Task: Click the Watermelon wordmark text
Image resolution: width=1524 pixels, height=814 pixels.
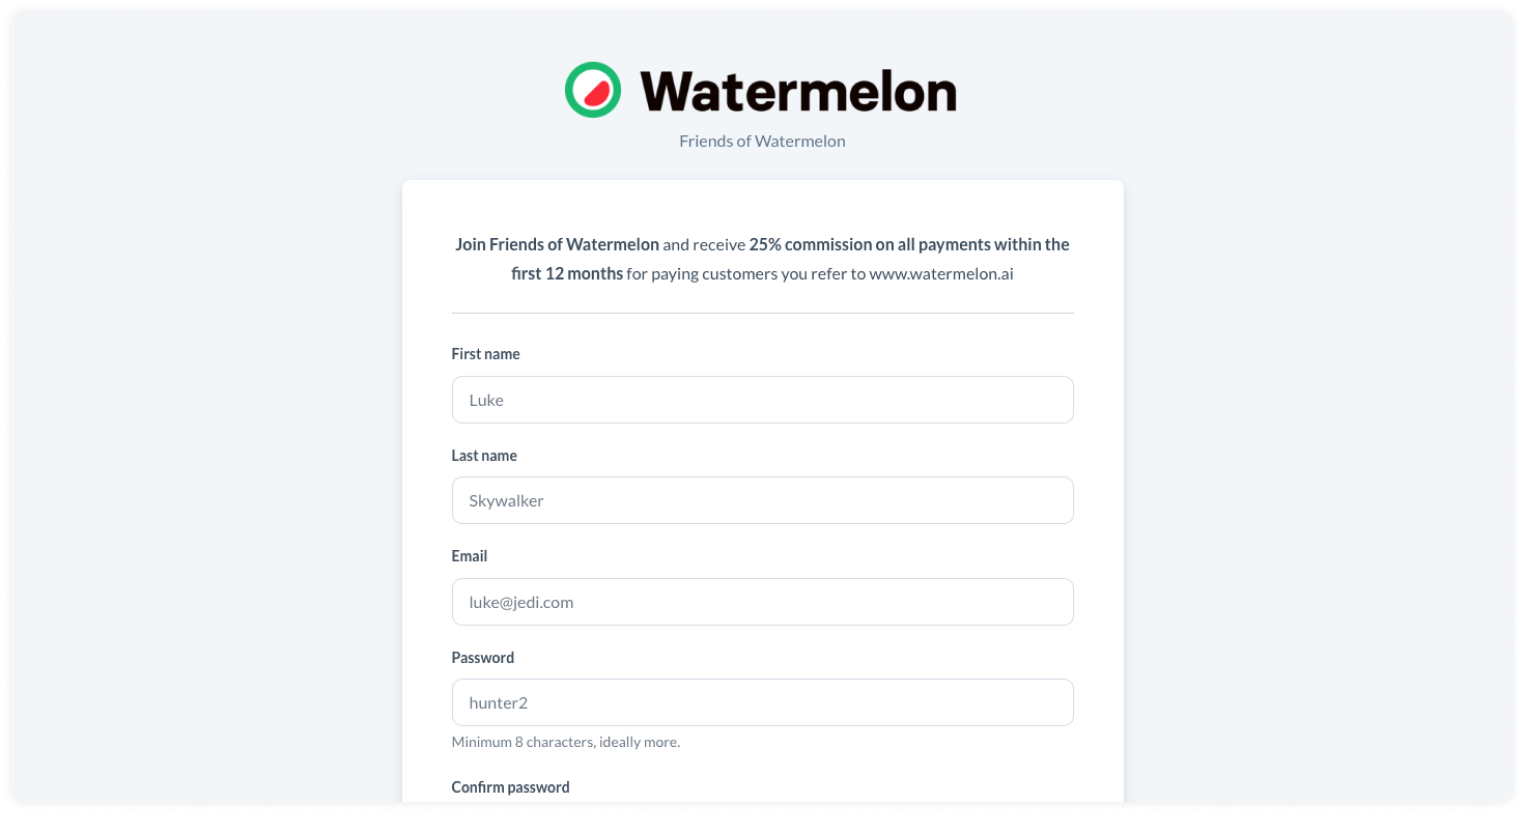Action: [798, 91]
